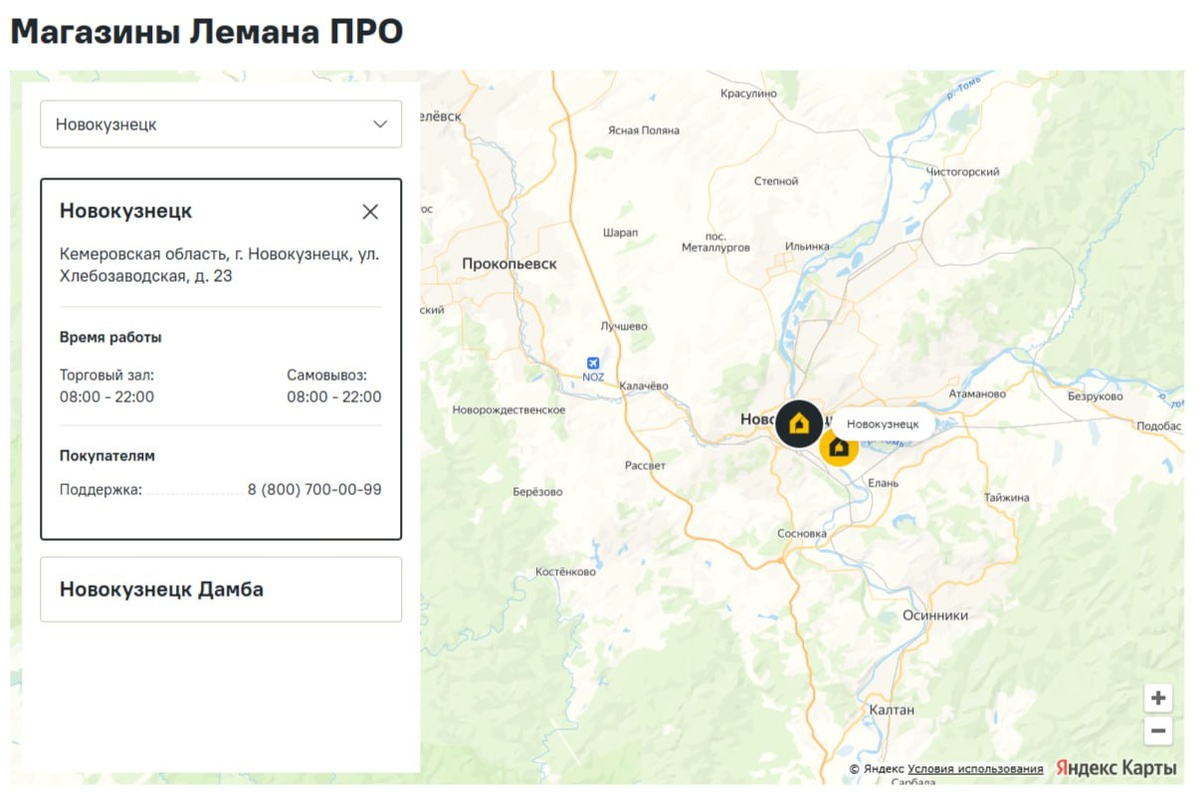Image resolution: width=1200 pixels, height=793 pixels.
Task: Click the Время работы heading
Action: [x=111, y=337]
